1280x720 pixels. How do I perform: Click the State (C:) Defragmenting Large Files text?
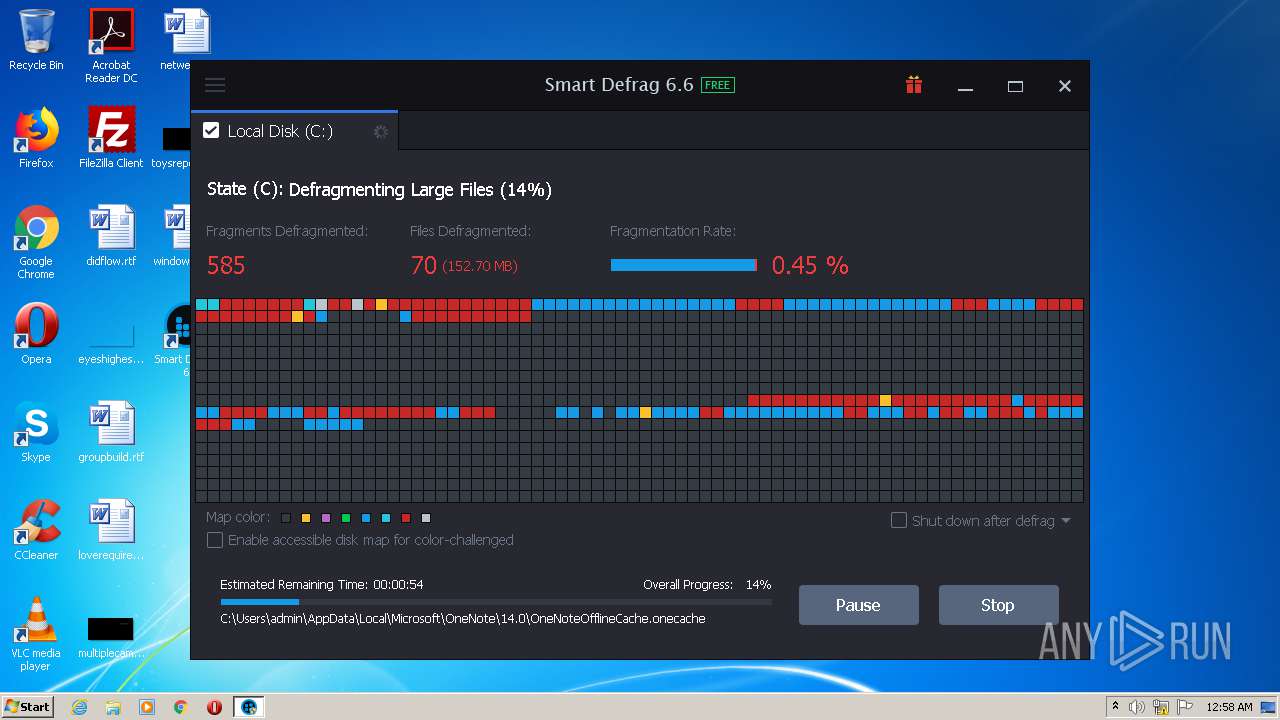pyautogui.click(x=379, y=189)
